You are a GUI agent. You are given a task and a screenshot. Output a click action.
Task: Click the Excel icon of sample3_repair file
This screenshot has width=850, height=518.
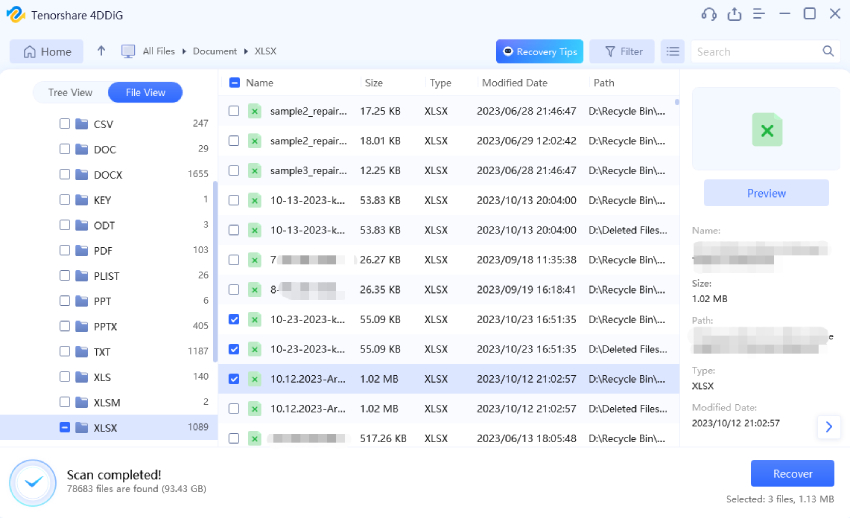pos(254,171)
